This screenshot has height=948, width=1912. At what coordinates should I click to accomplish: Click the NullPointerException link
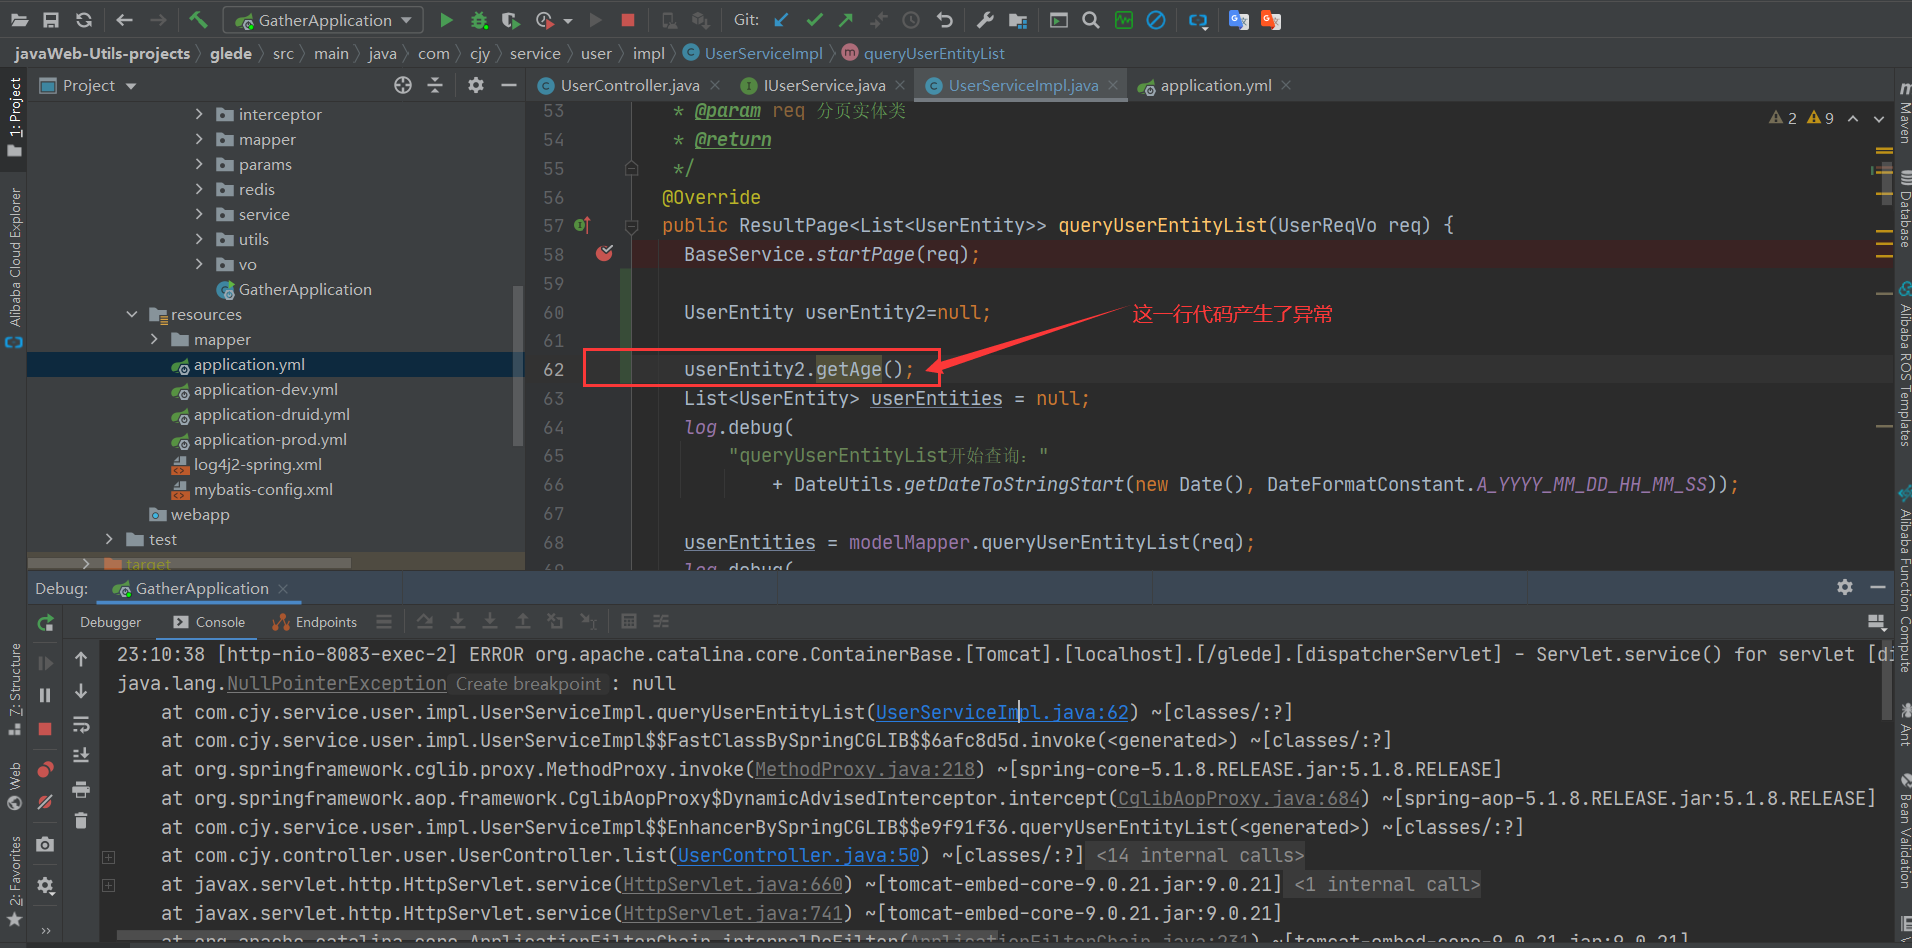(337, 683)
